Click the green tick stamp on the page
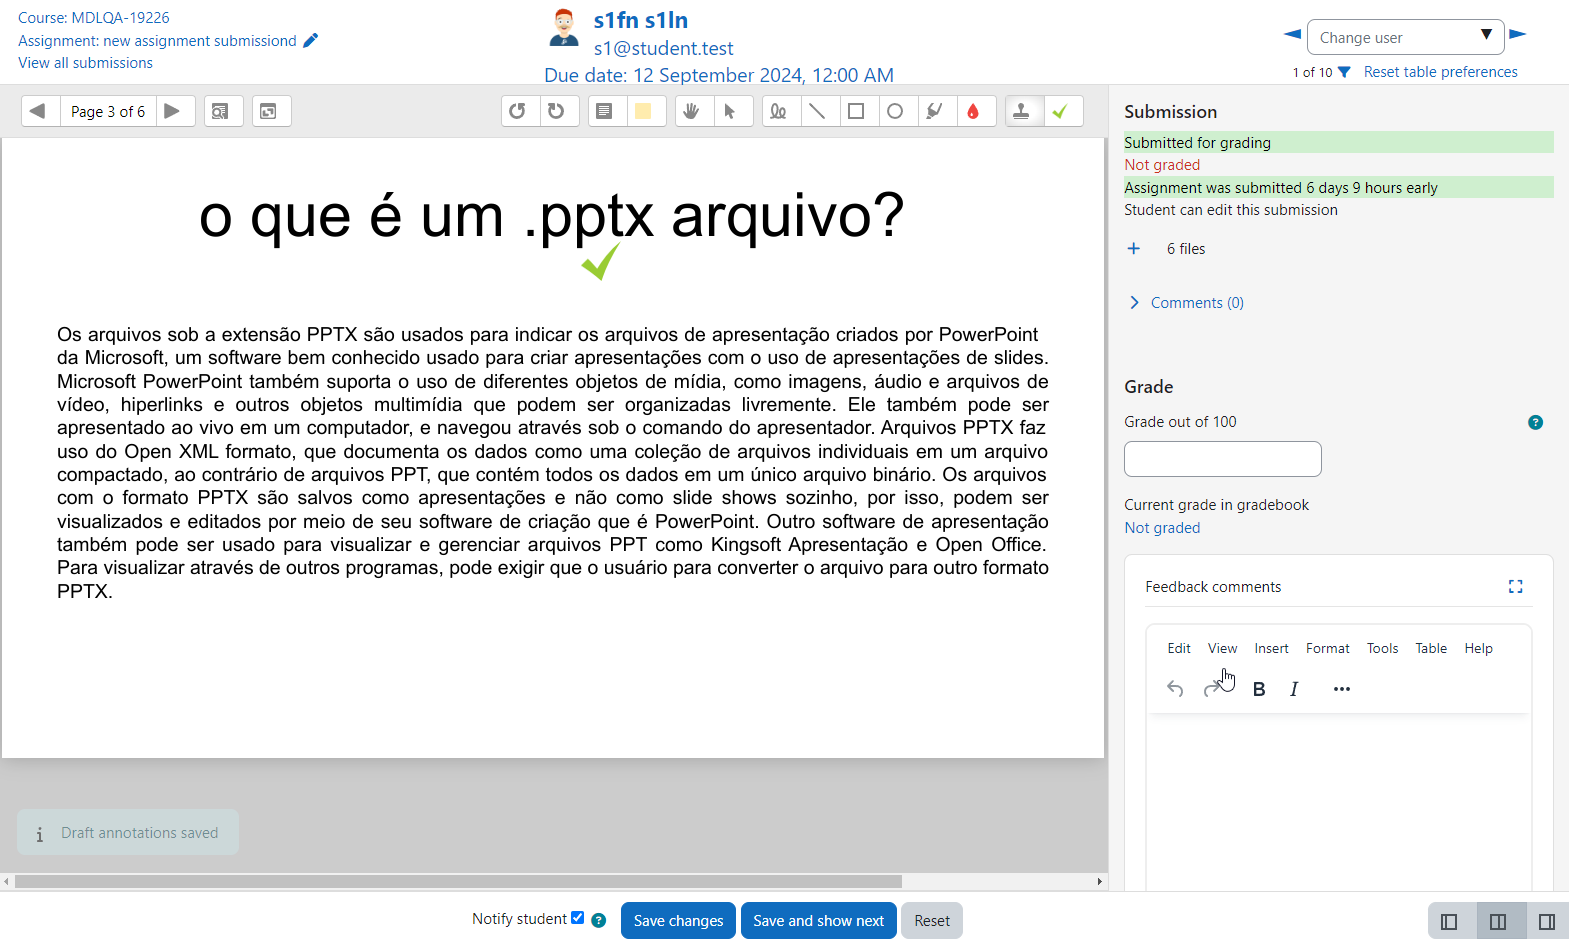The image size is (1569, 945). pyautogui.click(x=601, y=262)
